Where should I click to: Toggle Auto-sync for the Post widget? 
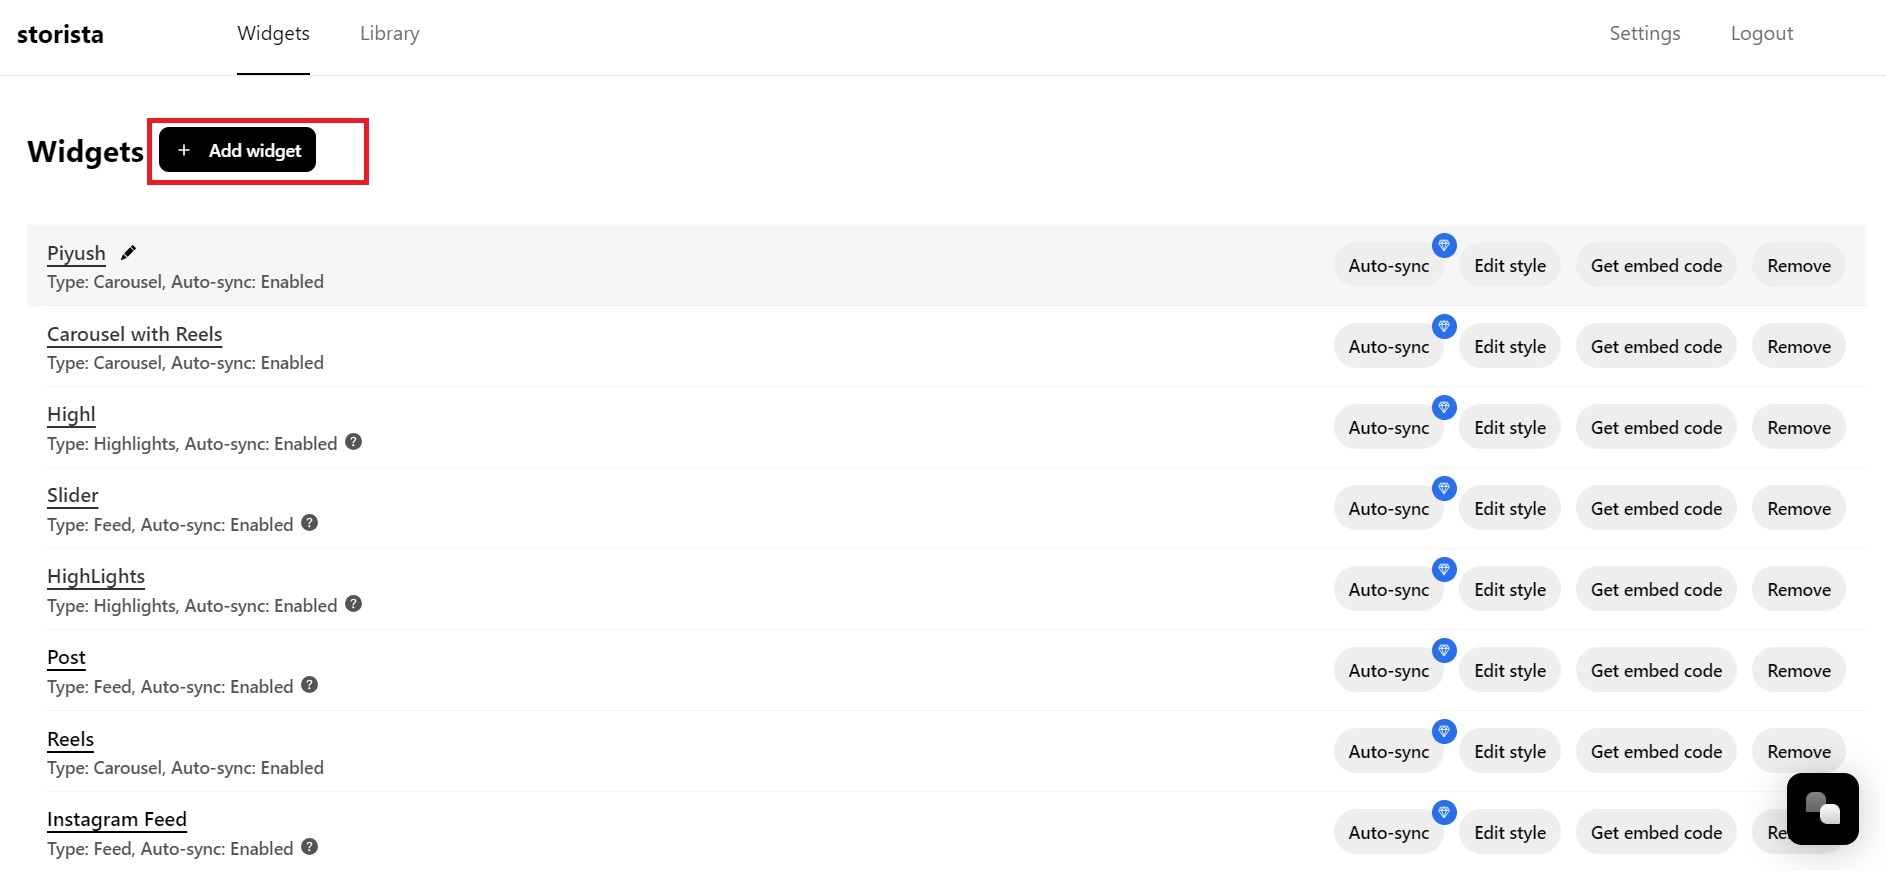click(1388, 670)
